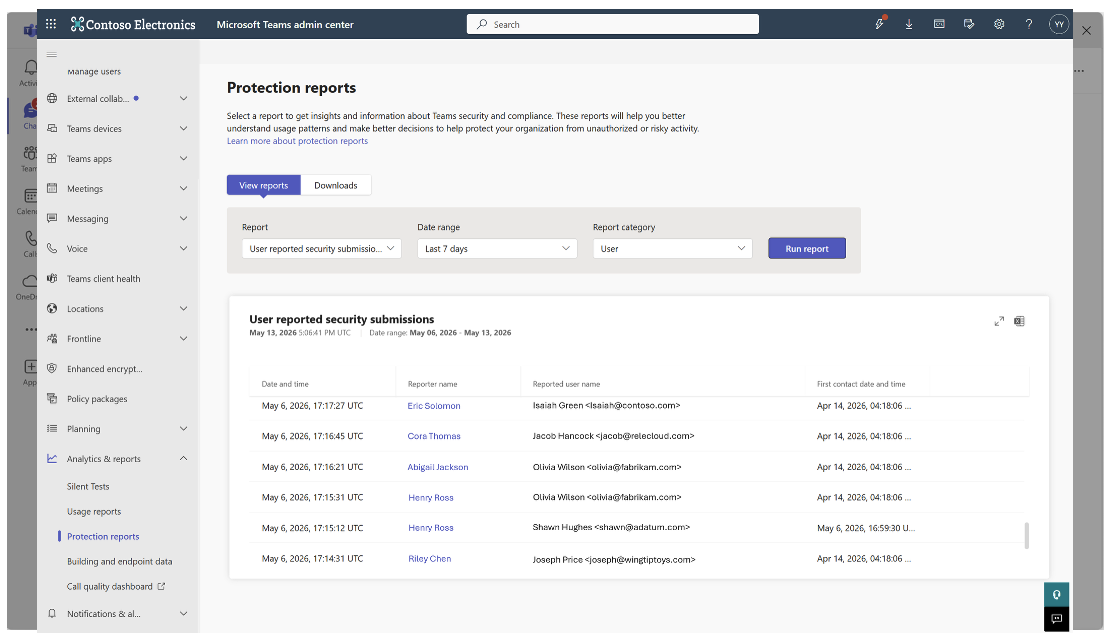1110x640 pixels.
Task: Expand Messaging chevron
Action: pyautogui.click(x=183, y=218)
